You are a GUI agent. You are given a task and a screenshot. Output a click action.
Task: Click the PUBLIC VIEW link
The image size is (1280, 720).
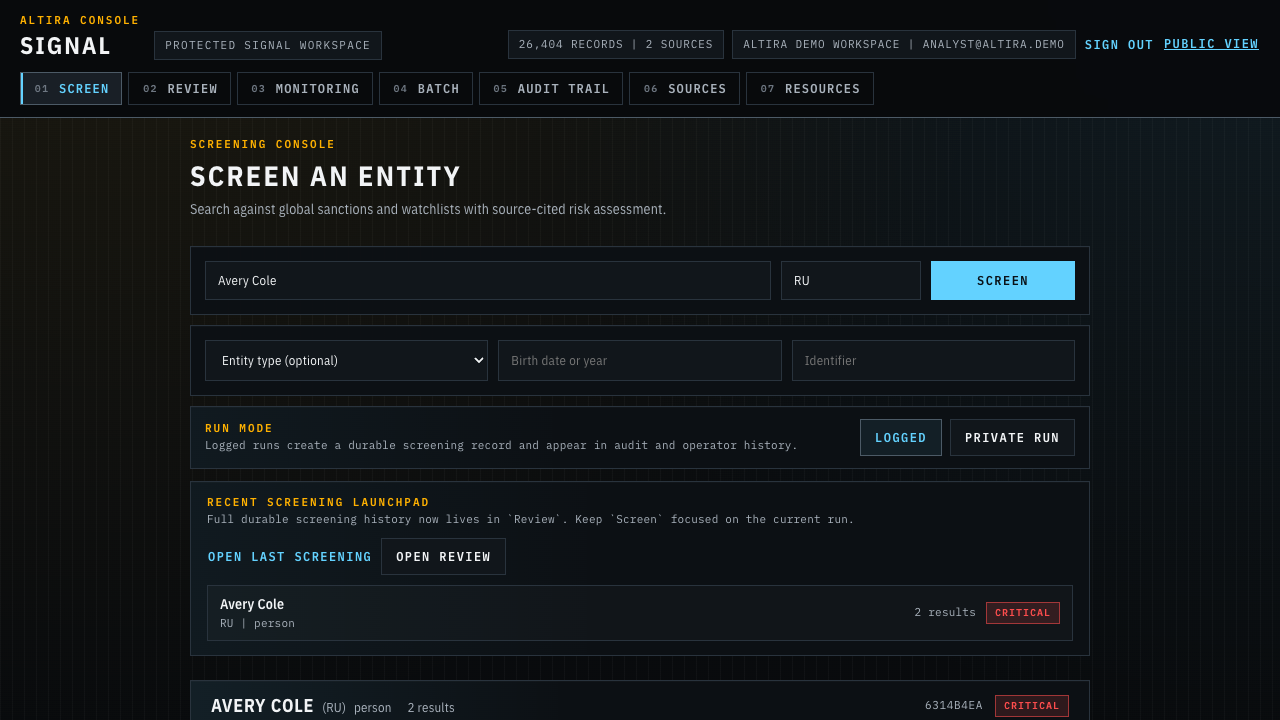1211,44
